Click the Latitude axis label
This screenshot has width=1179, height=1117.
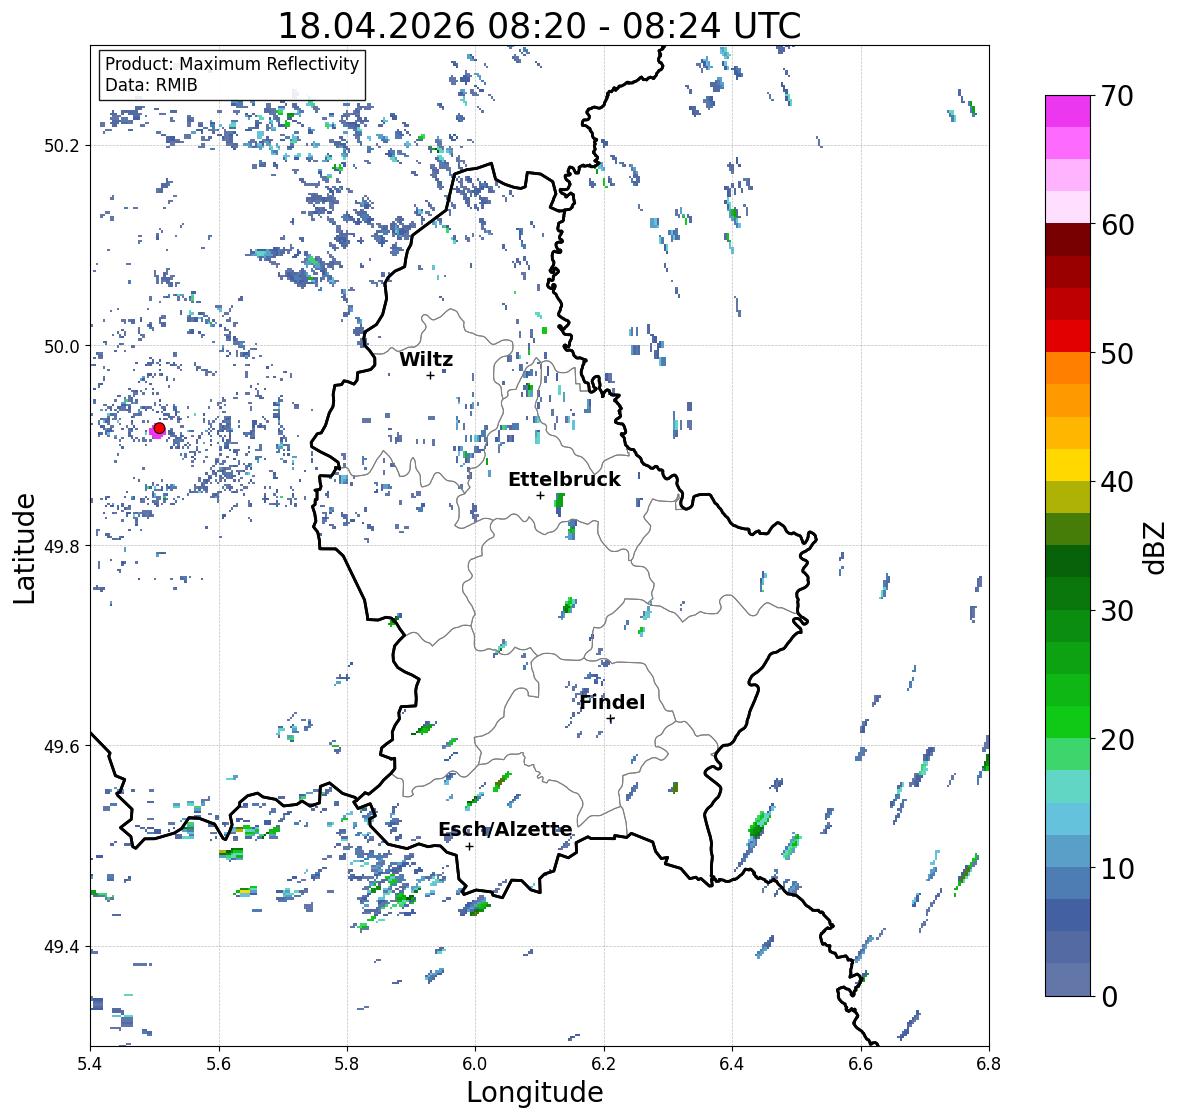[24, 549]
